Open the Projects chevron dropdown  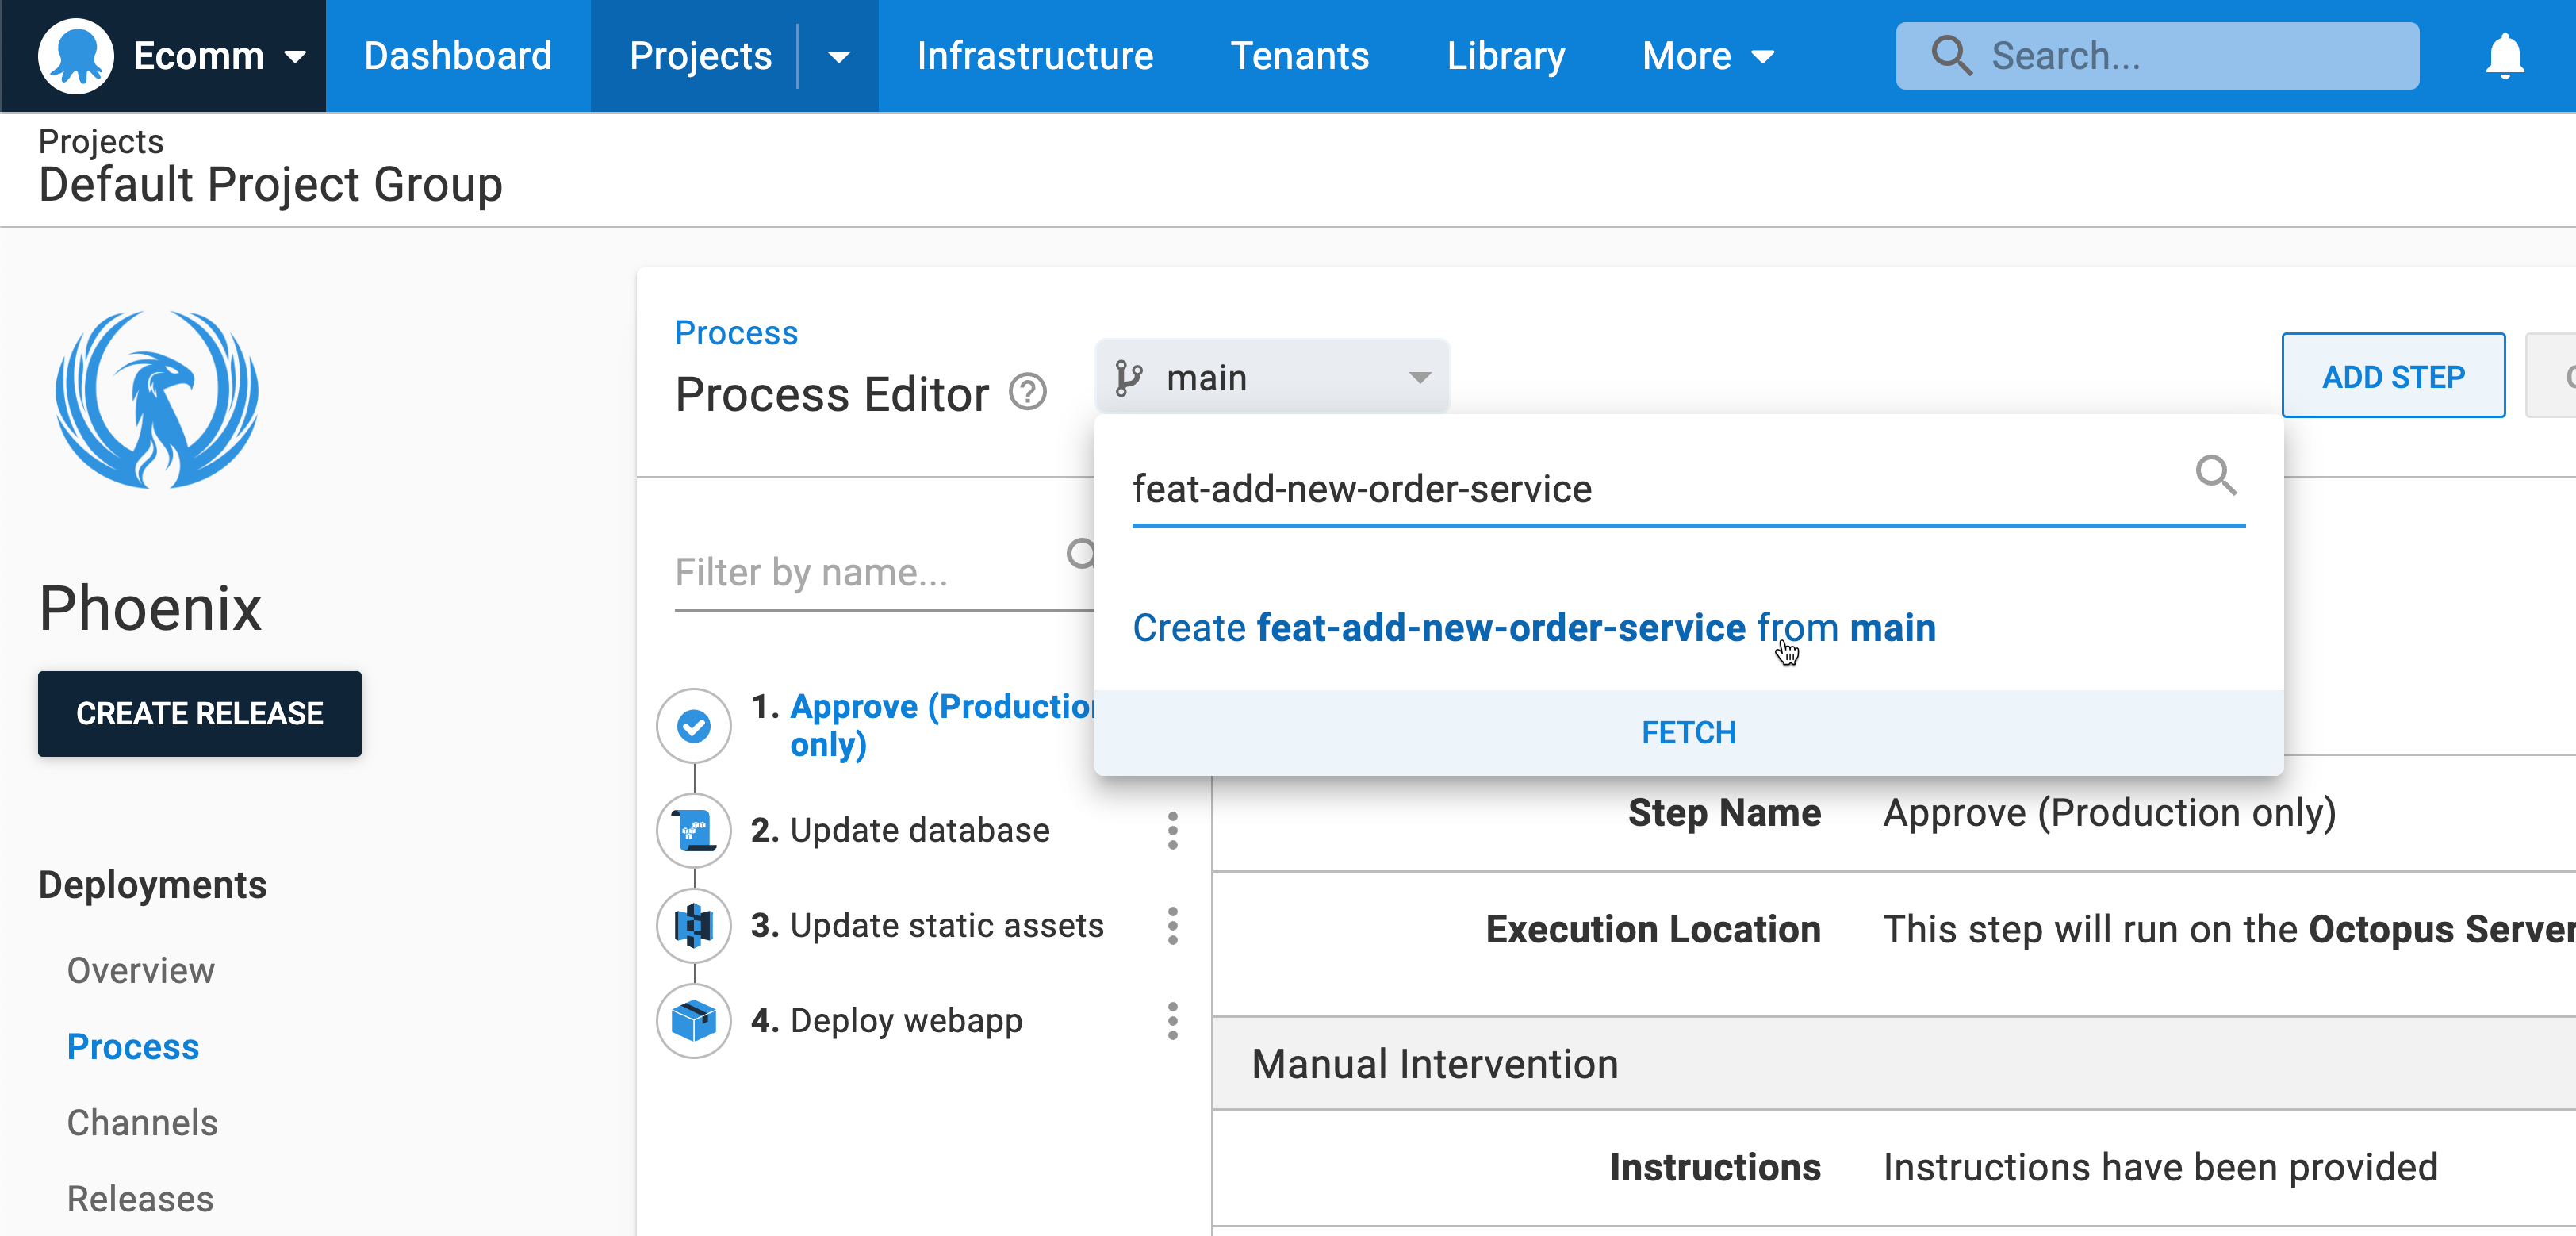point(838,57)
